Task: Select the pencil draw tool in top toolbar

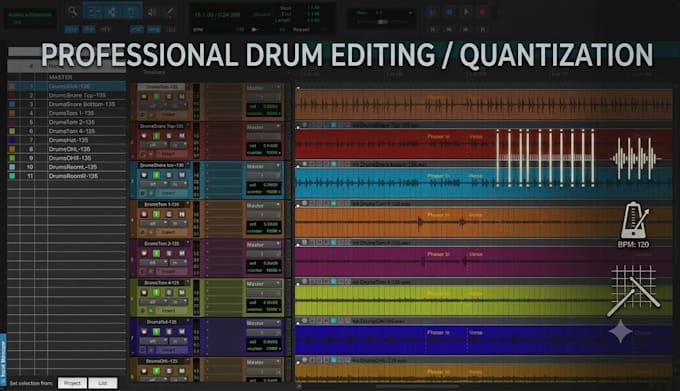Action: point(170,12)
